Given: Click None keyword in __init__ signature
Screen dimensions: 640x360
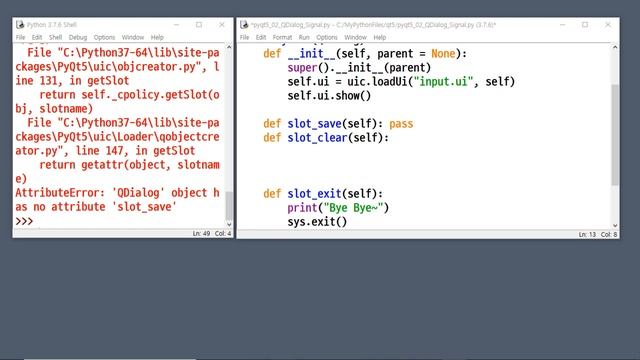Looking at the screenshot, I should (443, 54).
